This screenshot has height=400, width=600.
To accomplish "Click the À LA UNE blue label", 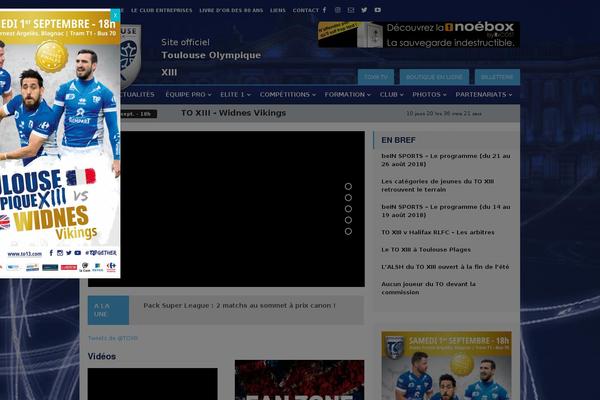I will point(108,310).
